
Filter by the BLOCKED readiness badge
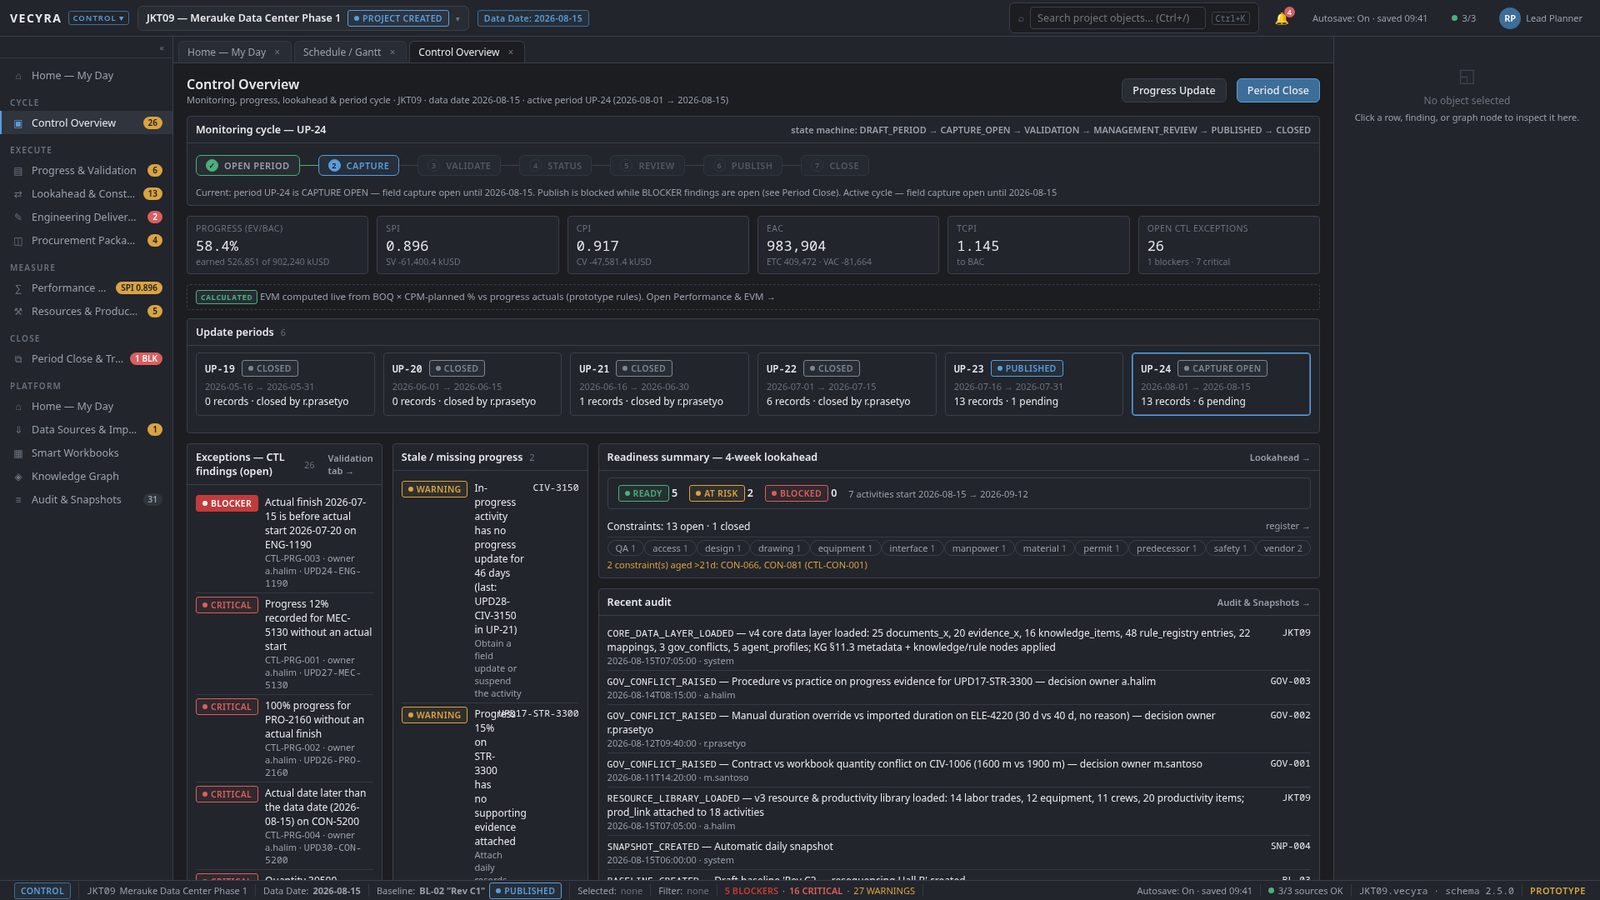click(x=795, y=493)
